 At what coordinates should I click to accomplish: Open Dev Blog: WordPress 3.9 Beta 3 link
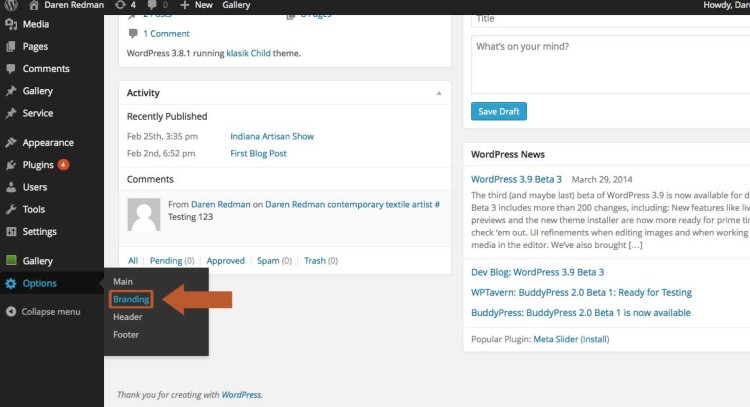(537, 272)
